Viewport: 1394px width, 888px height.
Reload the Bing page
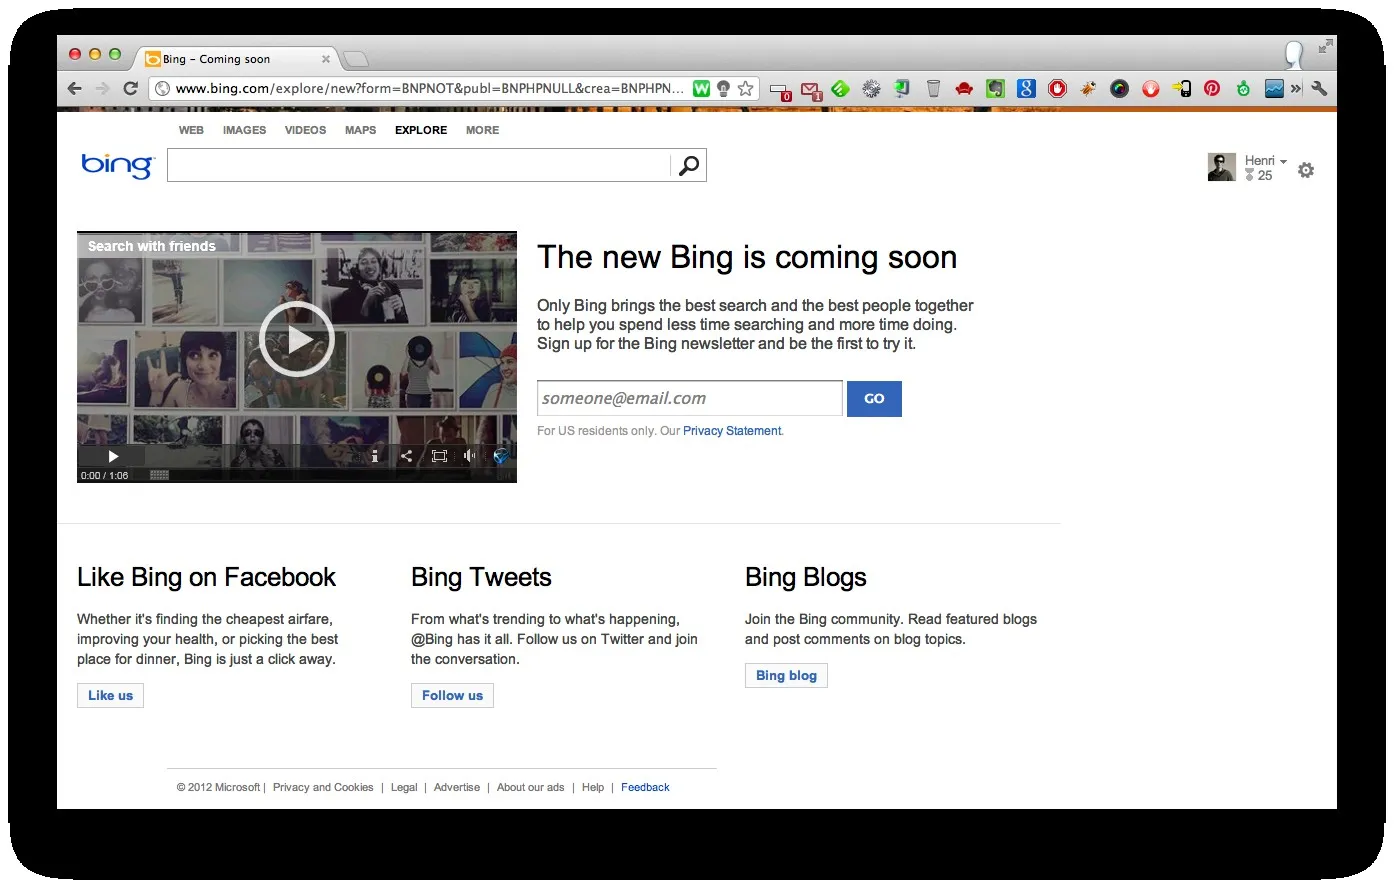[130, 88]
